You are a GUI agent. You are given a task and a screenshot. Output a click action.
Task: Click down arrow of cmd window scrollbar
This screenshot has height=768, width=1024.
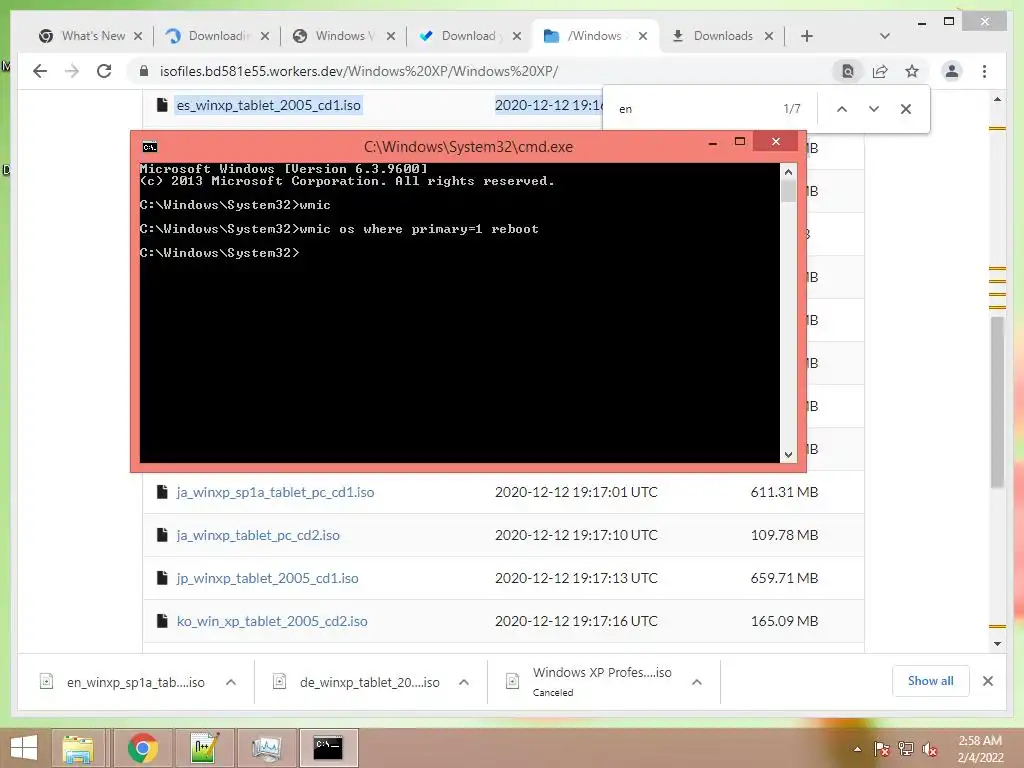(788, 455)
